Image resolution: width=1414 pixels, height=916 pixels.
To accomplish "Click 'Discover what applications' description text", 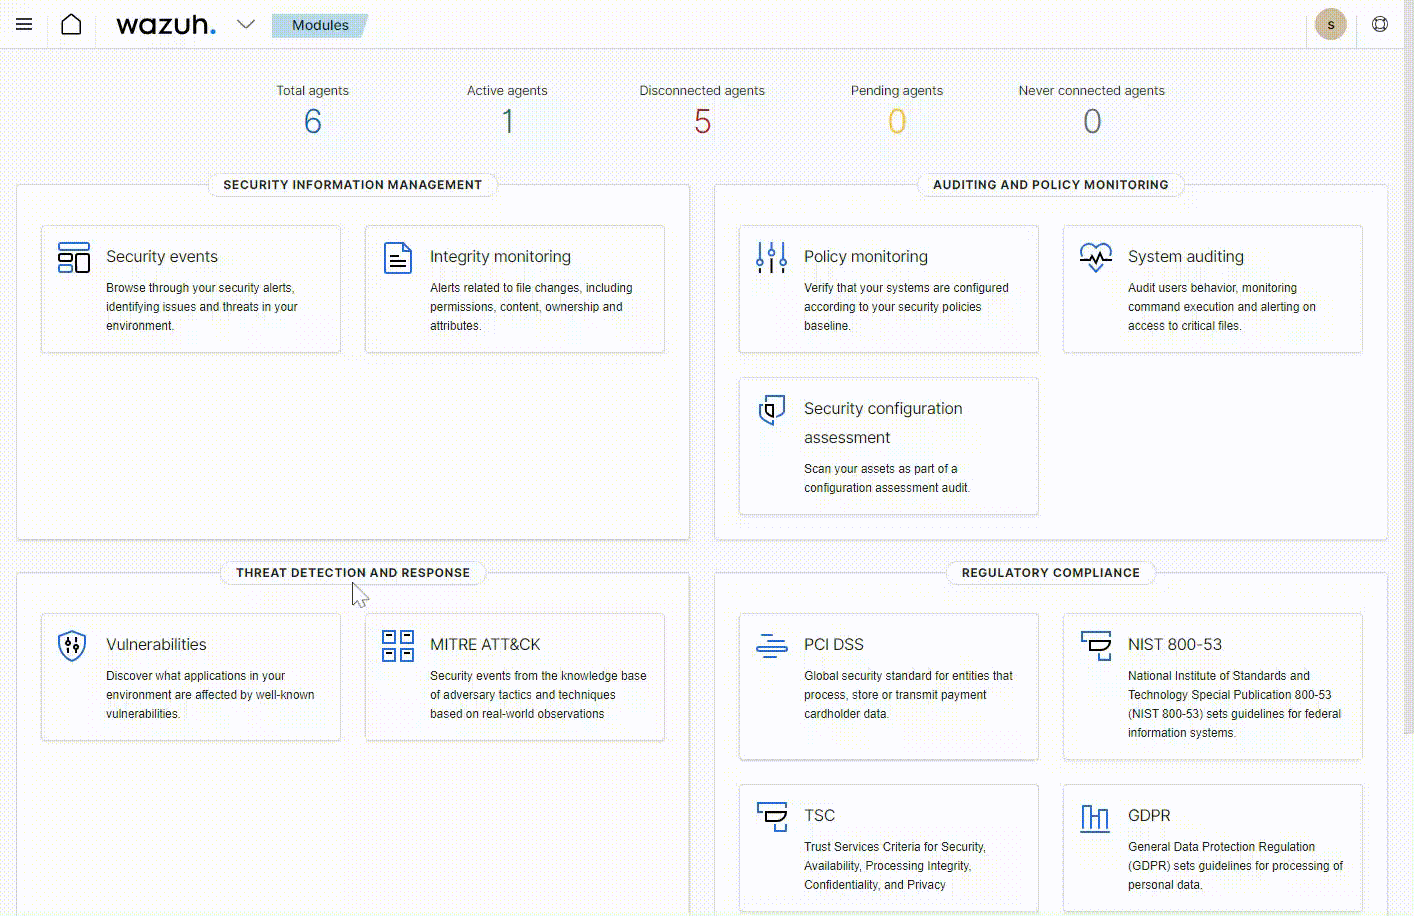I will [x=210, y=695].
